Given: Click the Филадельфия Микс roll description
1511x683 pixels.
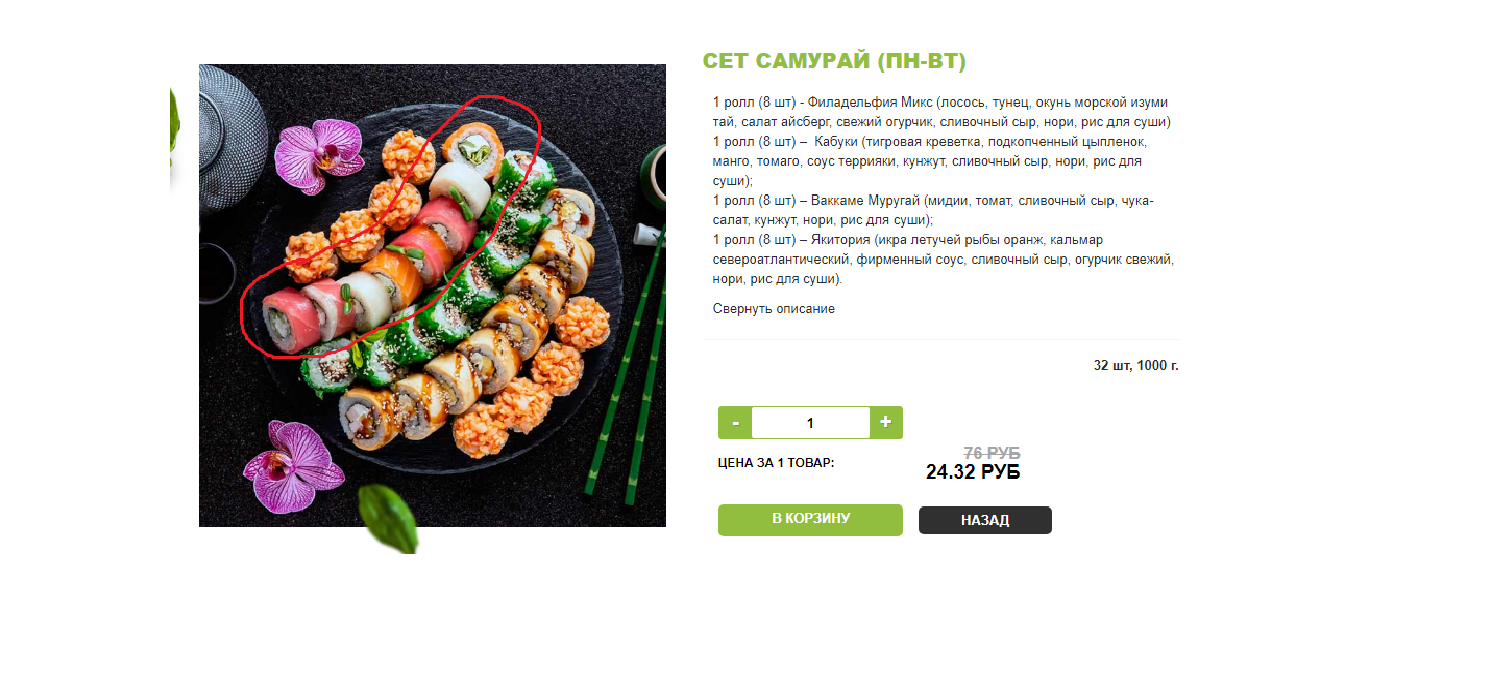Looking at the screenshot, I should (x=941, y=112).
